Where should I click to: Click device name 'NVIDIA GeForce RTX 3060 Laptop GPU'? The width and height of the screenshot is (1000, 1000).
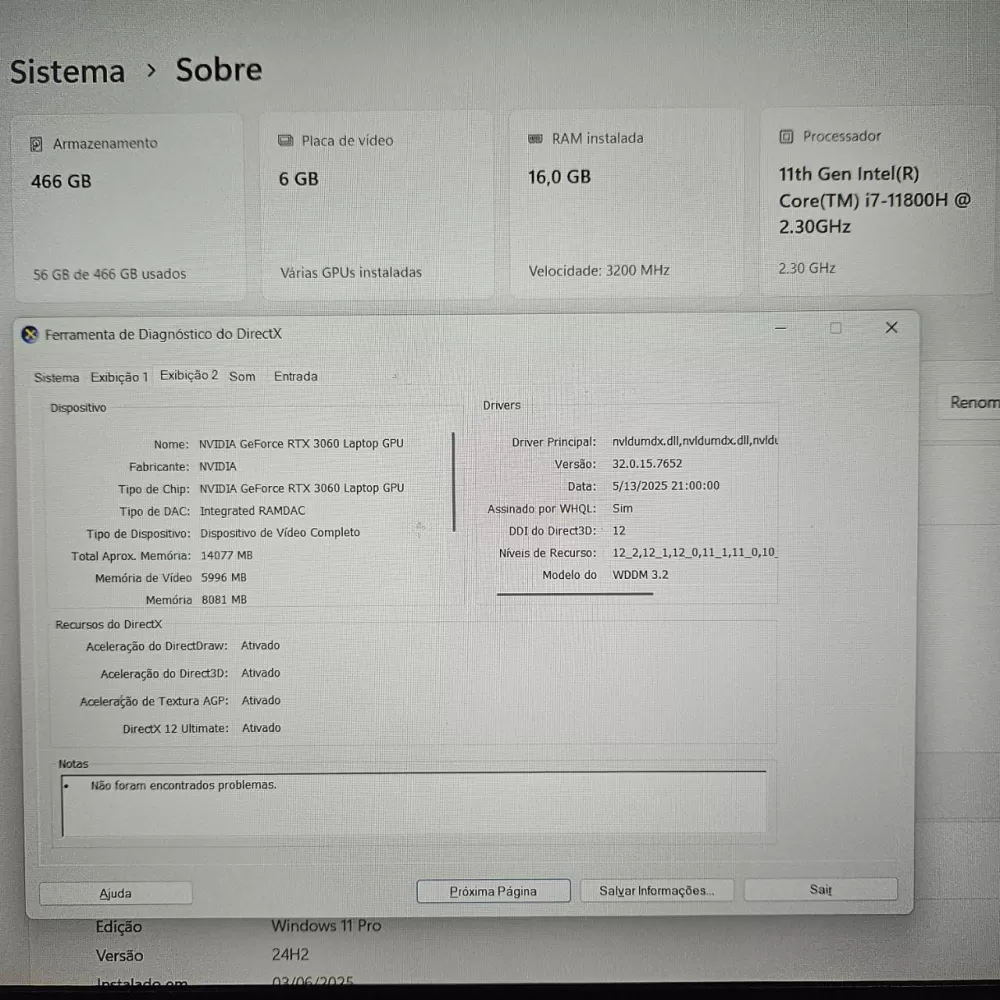click(x=301, y=444)
